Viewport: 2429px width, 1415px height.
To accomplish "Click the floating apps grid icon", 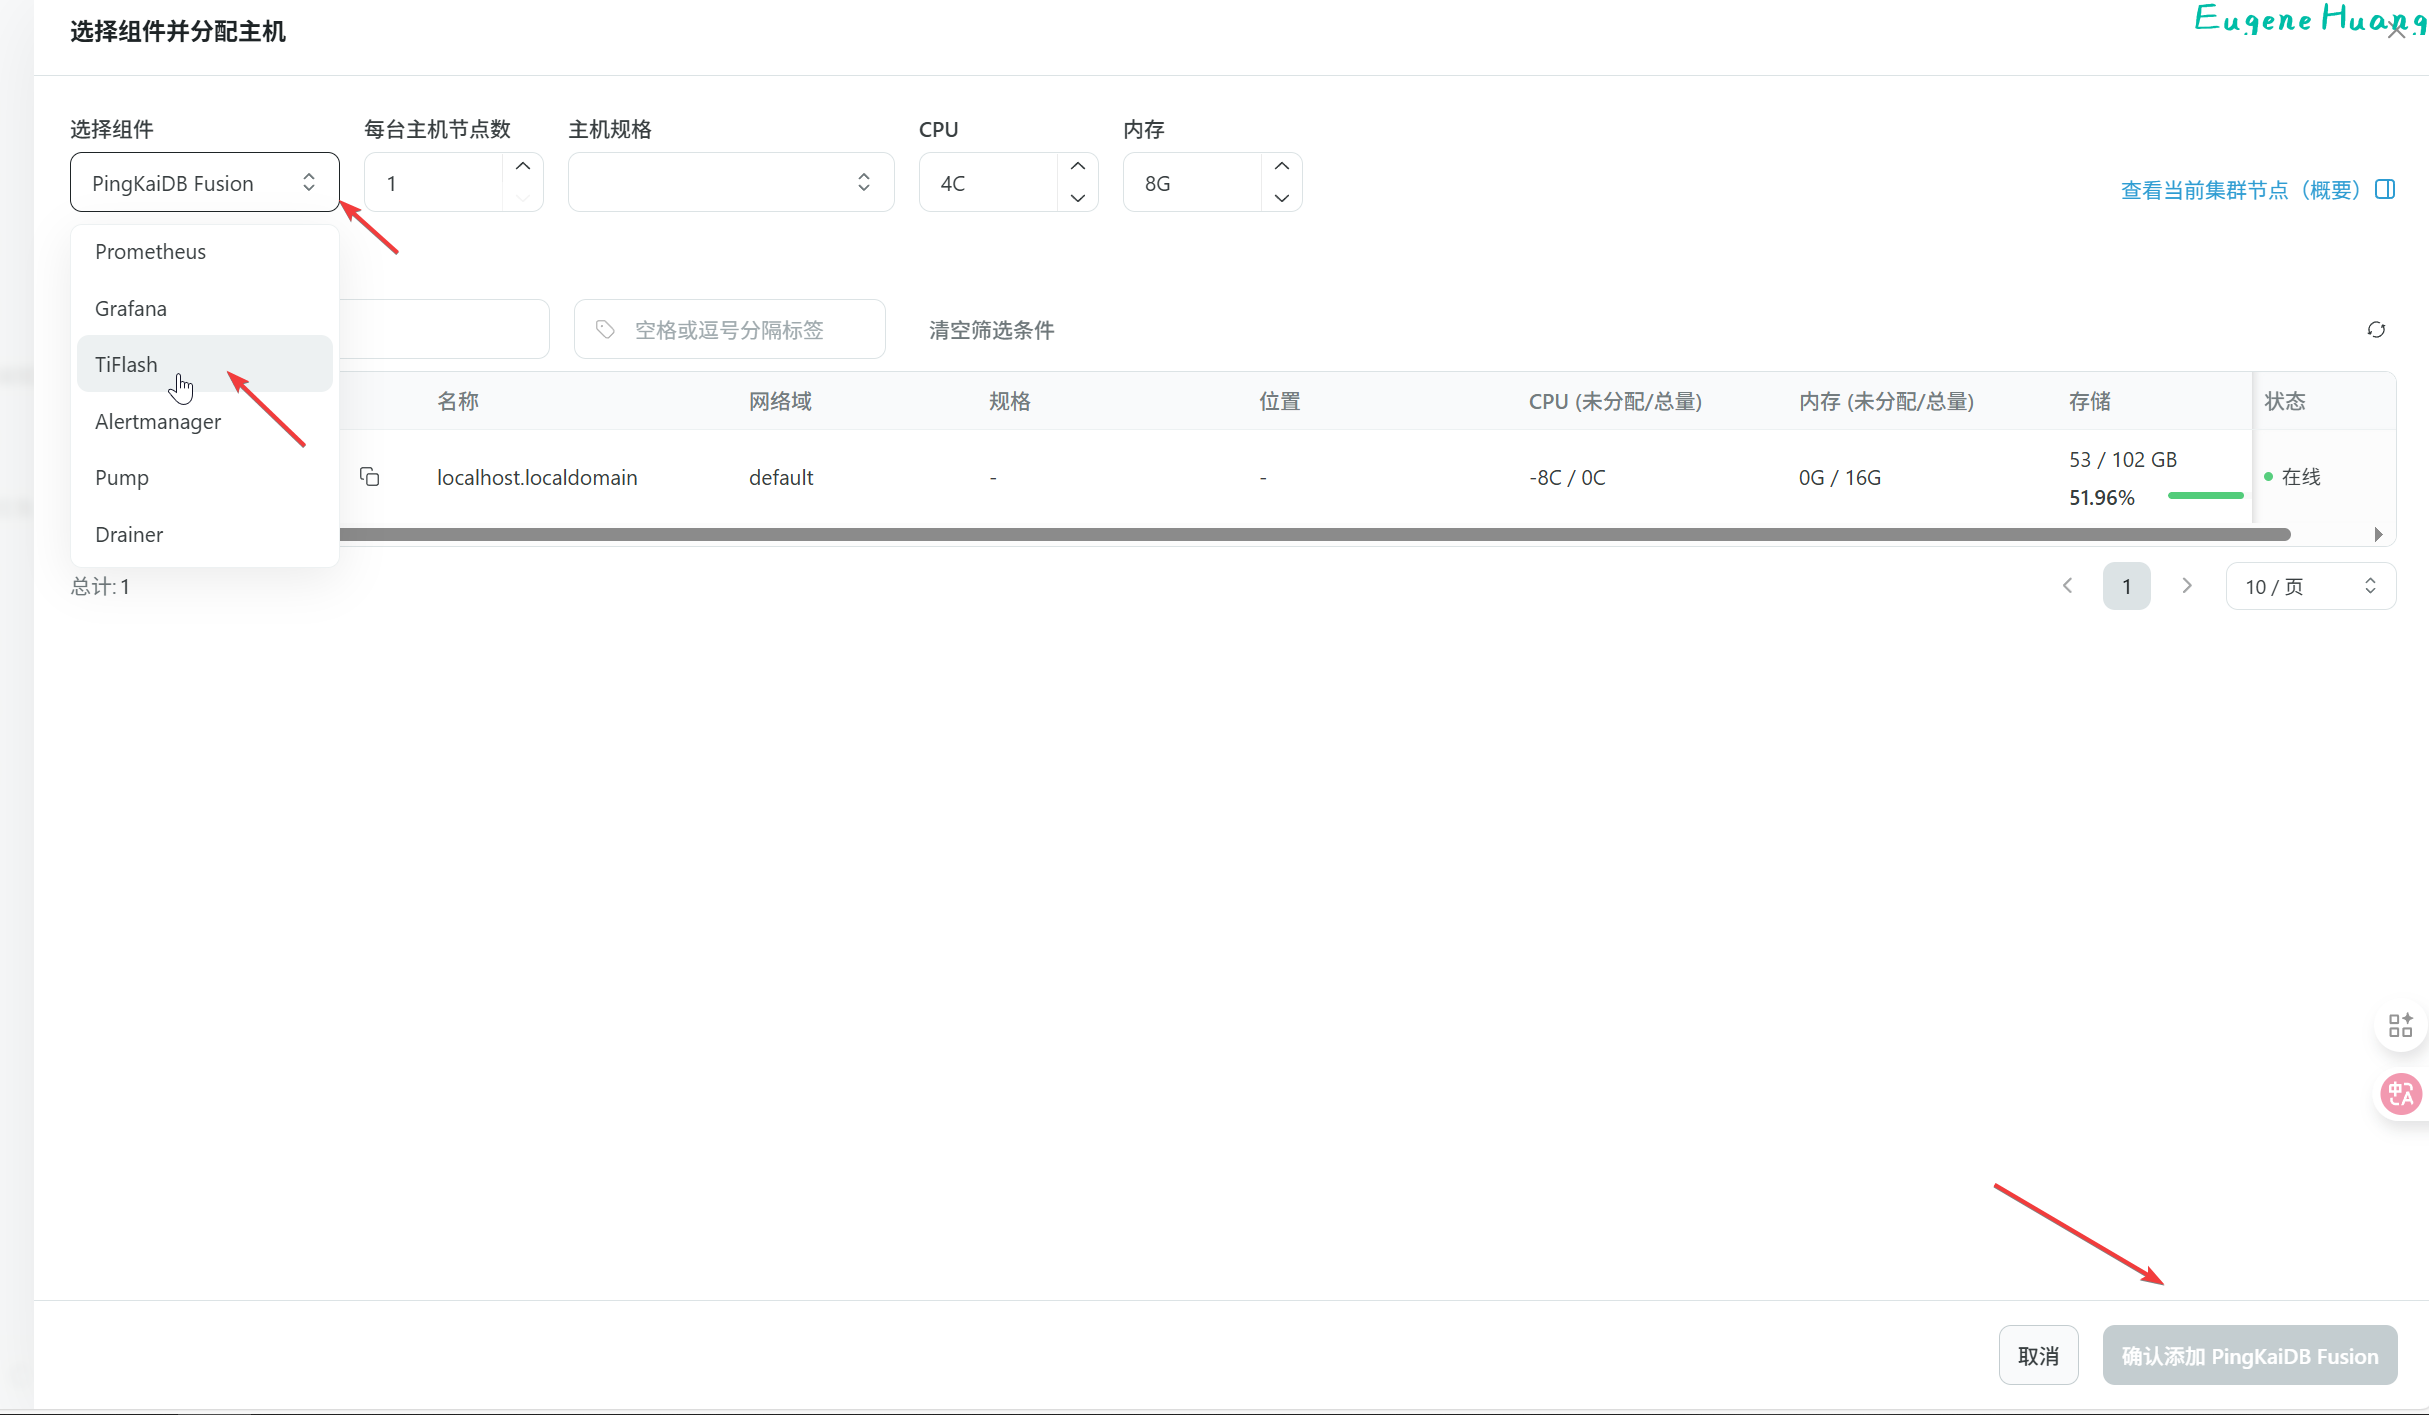I will [x=2400, y=1025].
